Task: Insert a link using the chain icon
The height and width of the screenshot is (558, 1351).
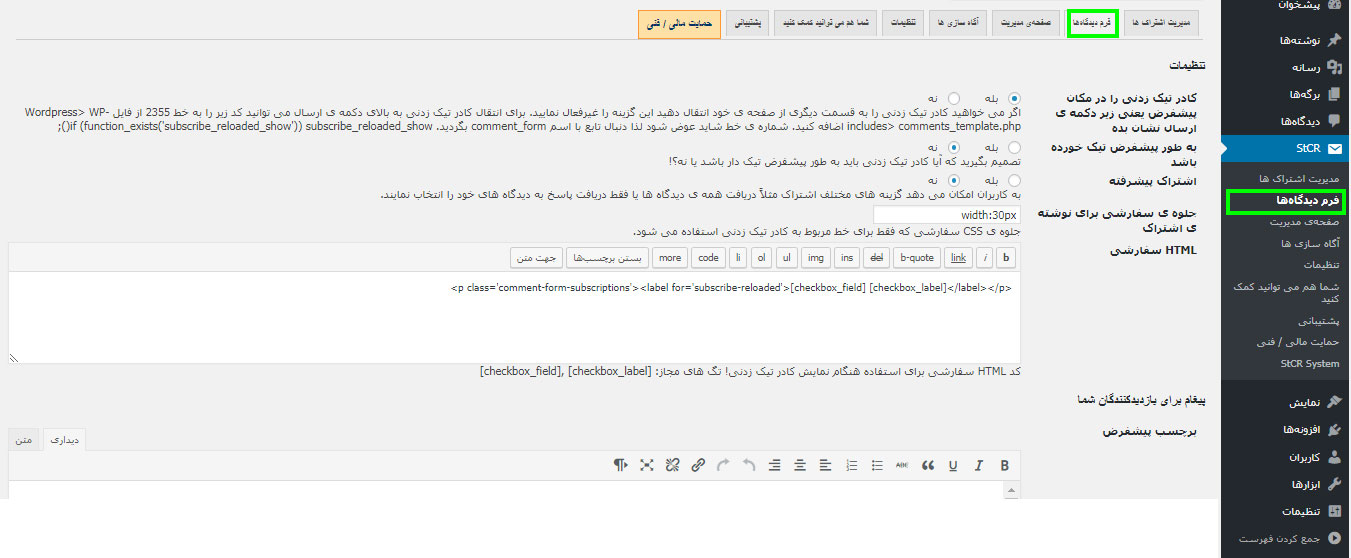Action: point(698,465)
